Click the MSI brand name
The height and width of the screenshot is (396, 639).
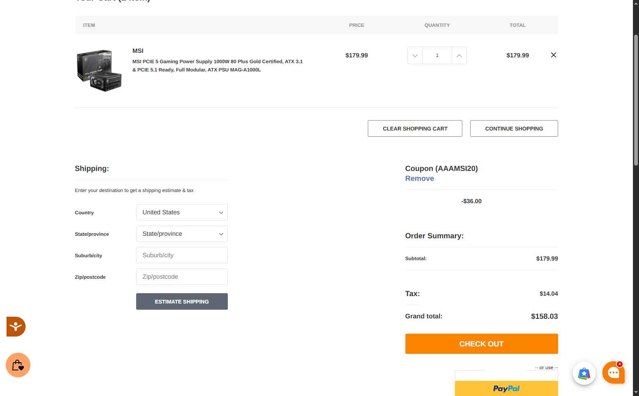[138, 51]
